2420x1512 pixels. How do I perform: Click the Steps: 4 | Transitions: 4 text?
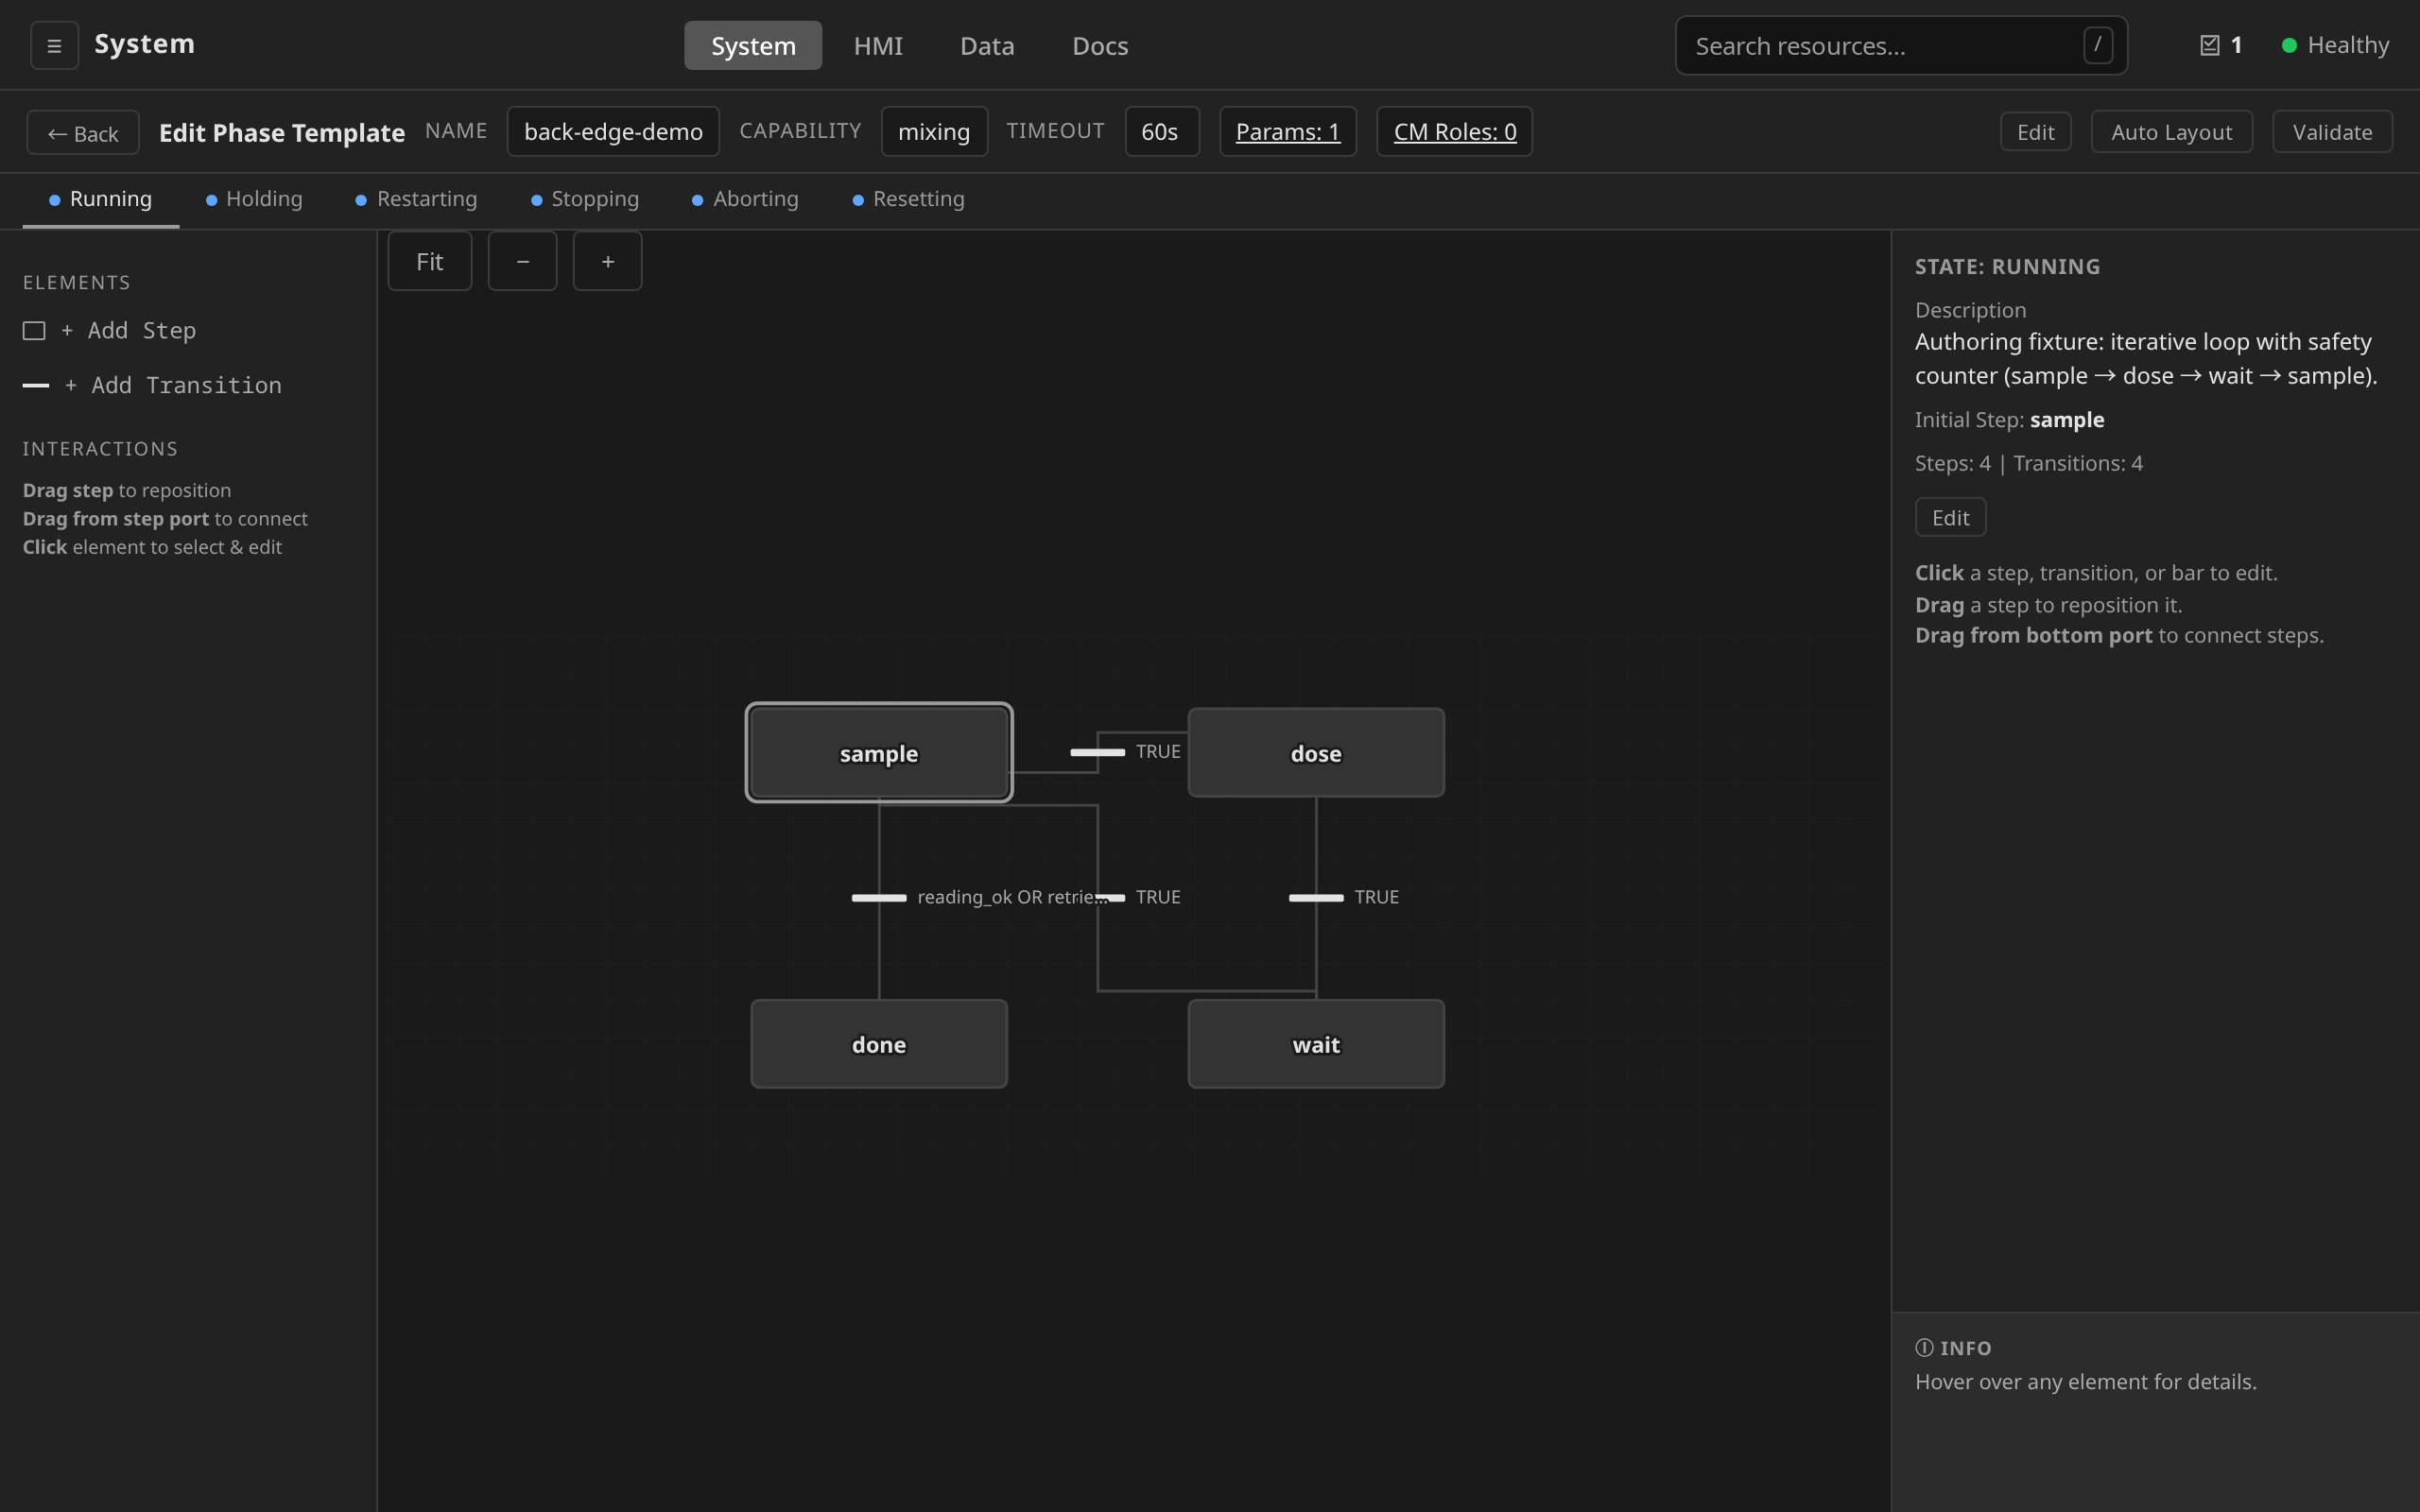pyautogui.click(x=2028, y=463)
